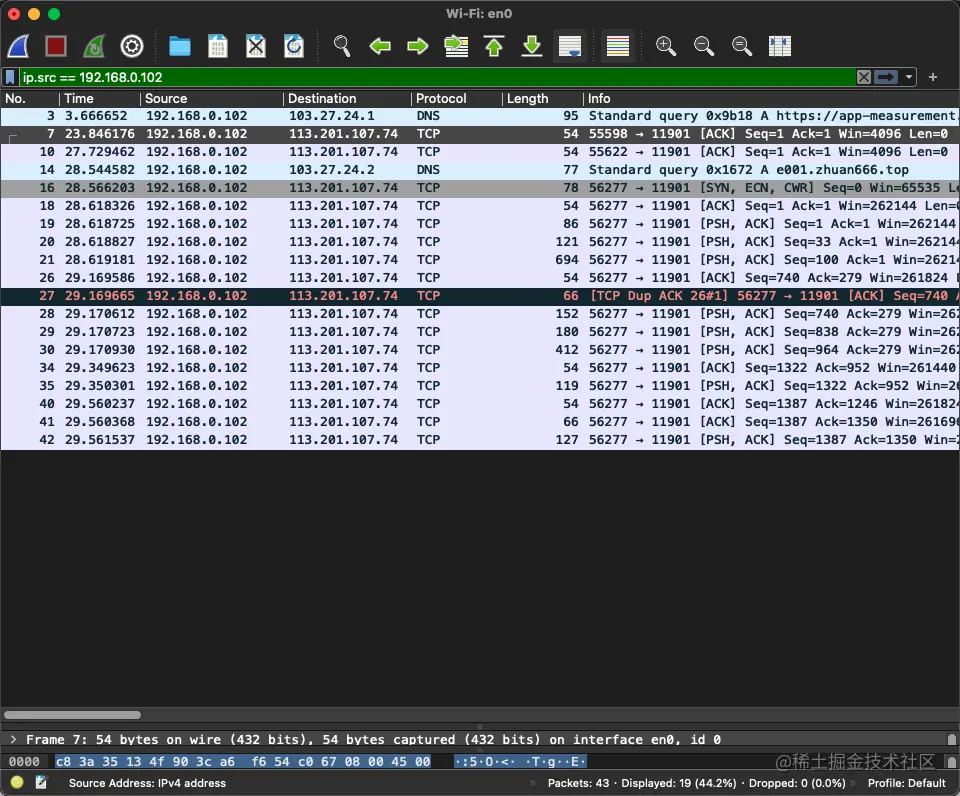The height and width of the screenshot is (796, 960).
Task: Expand the Frame 7 details tree
Action: 13,740
